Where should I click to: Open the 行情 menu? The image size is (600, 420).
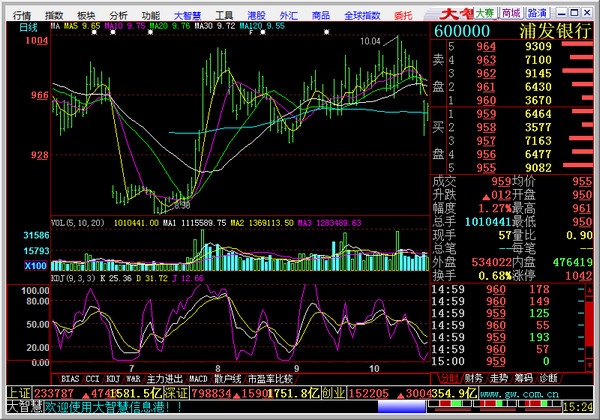pyautogui.click(x=21, y=15)
